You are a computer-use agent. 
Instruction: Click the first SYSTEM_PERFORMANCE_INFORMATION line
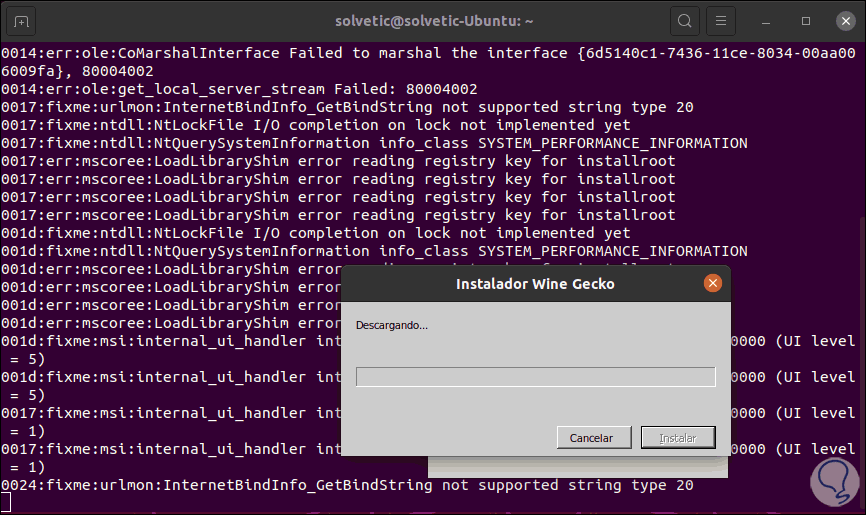374,143
